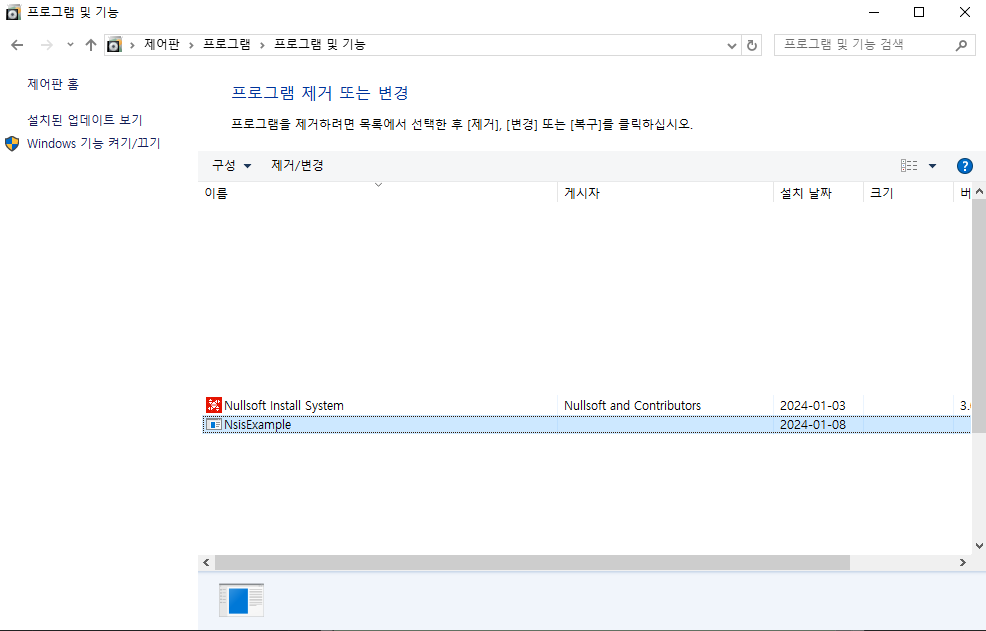
Task: Select Nullsoft Install System row
Action: [x=587, y=406]
